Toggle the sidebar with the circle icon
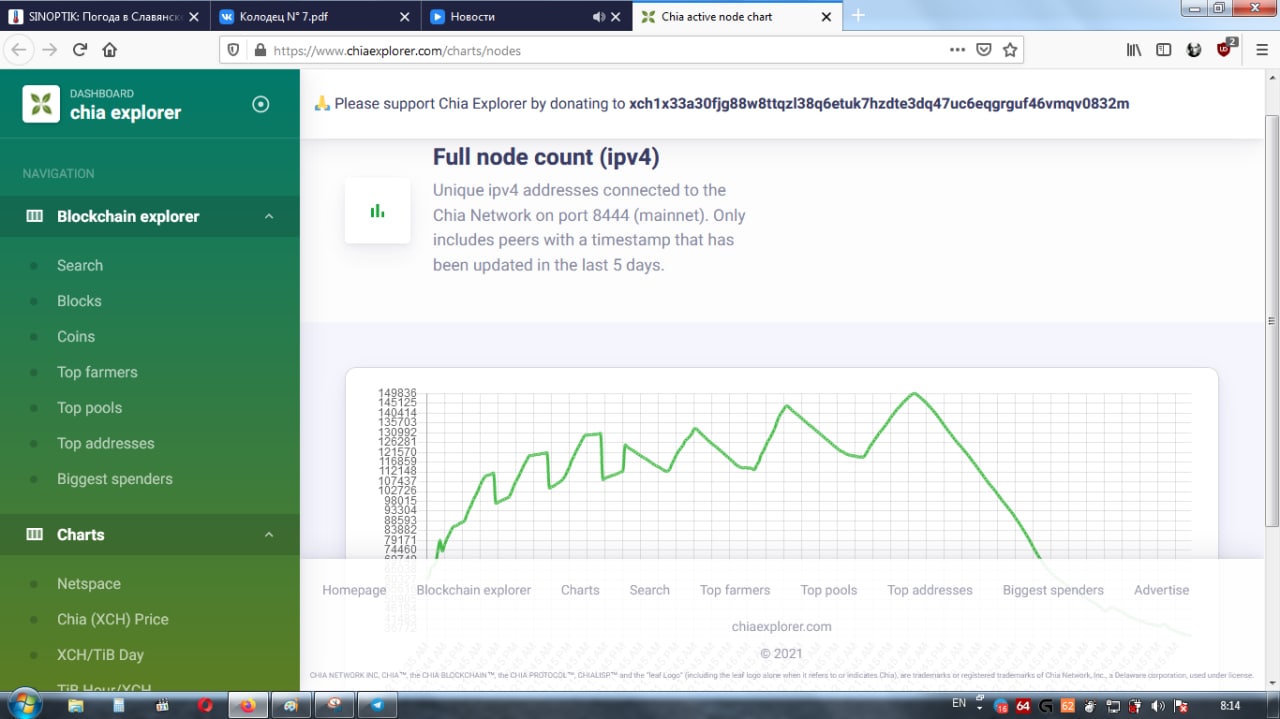Image resolution: width=1280 pixels, height=719 pixels. pyautogui.click(x=261, y=104)
